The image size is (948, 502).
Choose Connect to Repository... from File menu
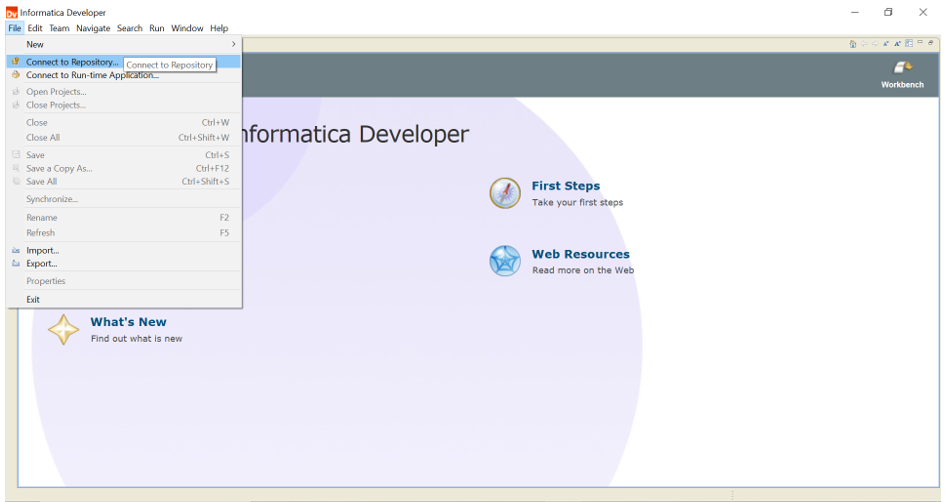tap(123, 62)
